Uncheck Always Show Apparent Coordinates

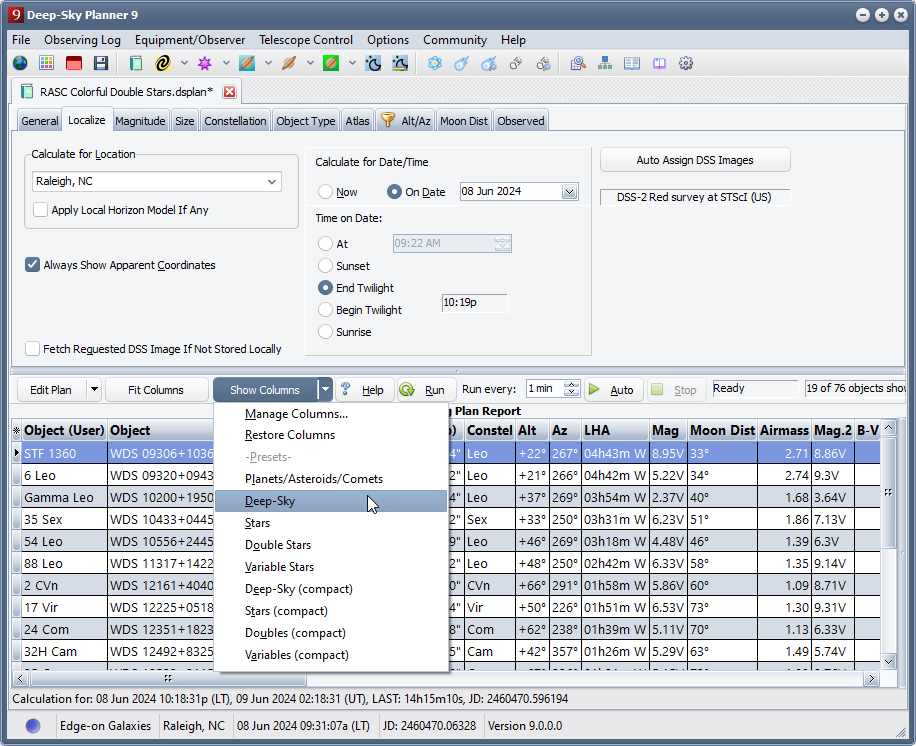33,265
